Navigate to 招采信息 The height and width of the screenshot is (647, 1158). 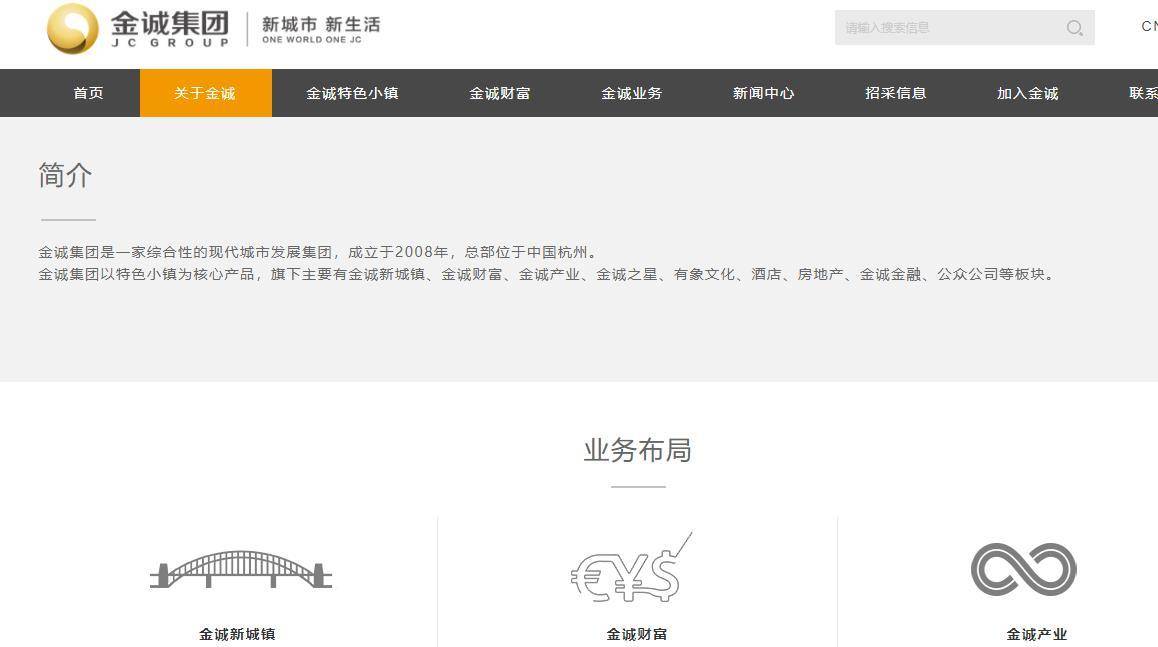pyautogui.click(x=896, y=92)
